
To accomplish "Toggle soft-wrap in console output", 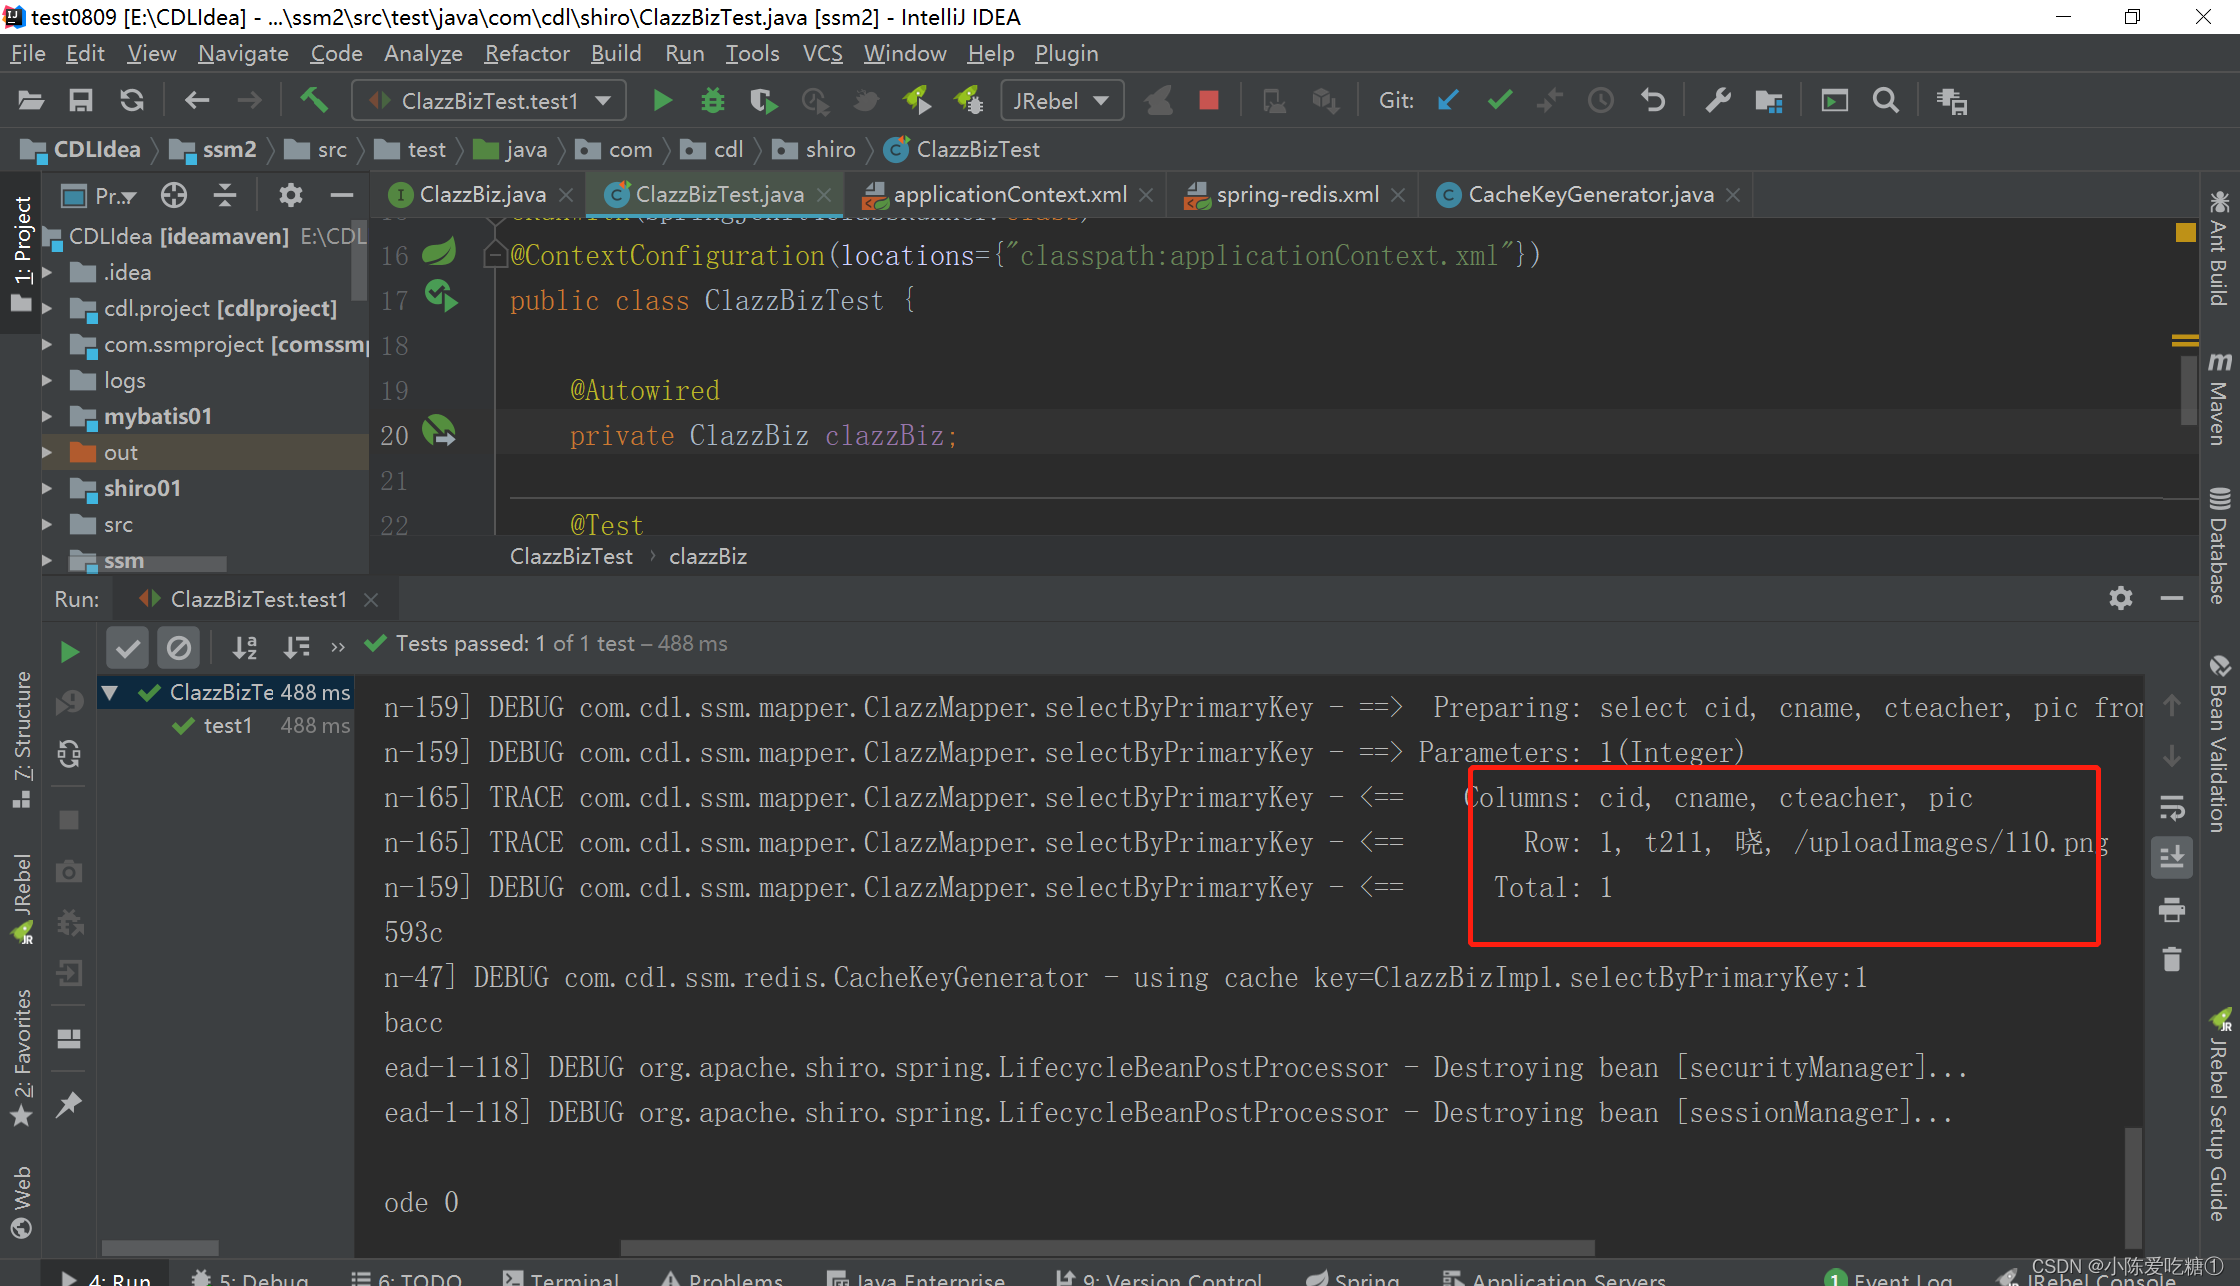I will [x=2171, y=807].
